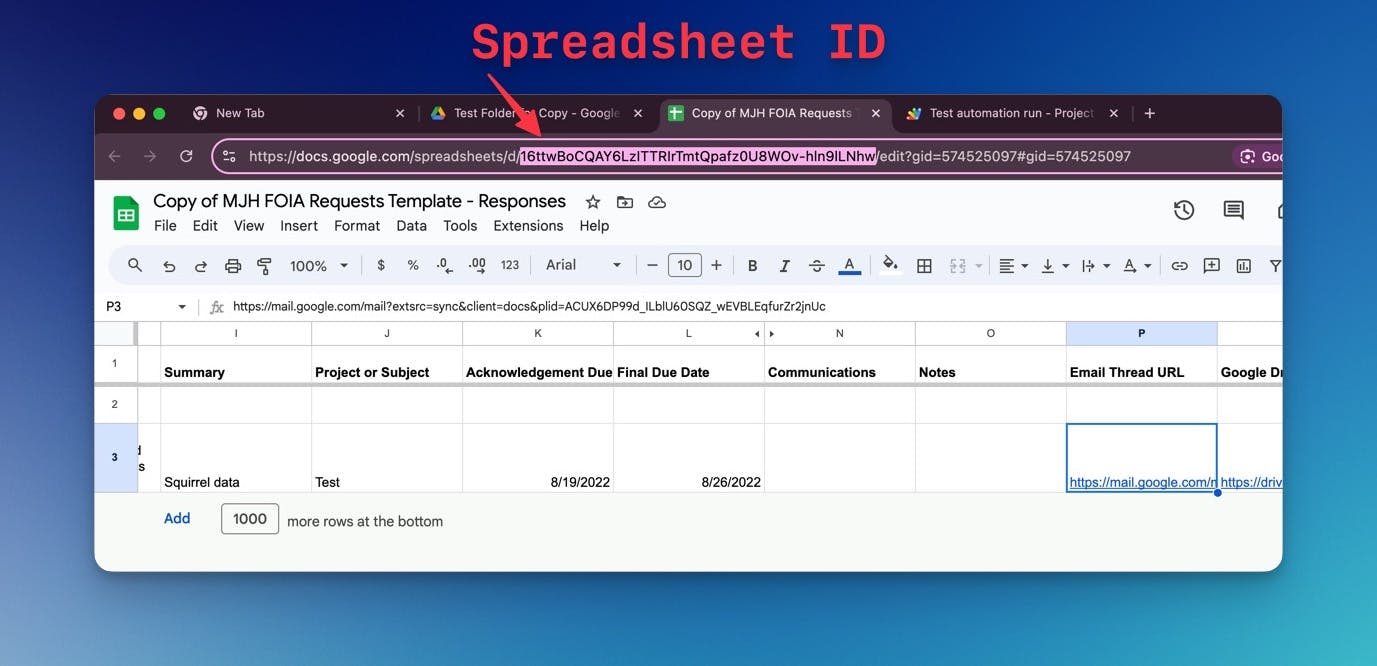Expand the horizontal alignment dropdown
Screen dimensions: 1377x666
(1022, 266)
